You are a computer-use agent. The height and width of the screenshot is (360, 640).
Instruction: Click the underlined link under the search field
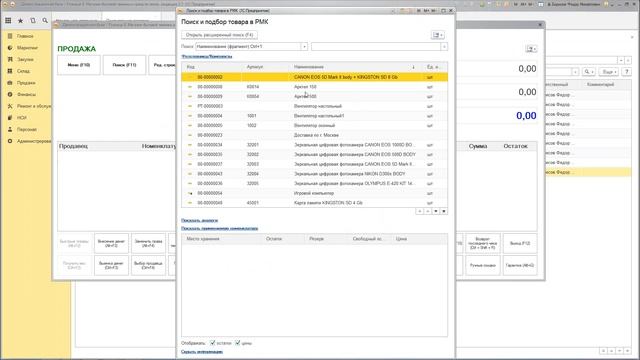[207, 56]
